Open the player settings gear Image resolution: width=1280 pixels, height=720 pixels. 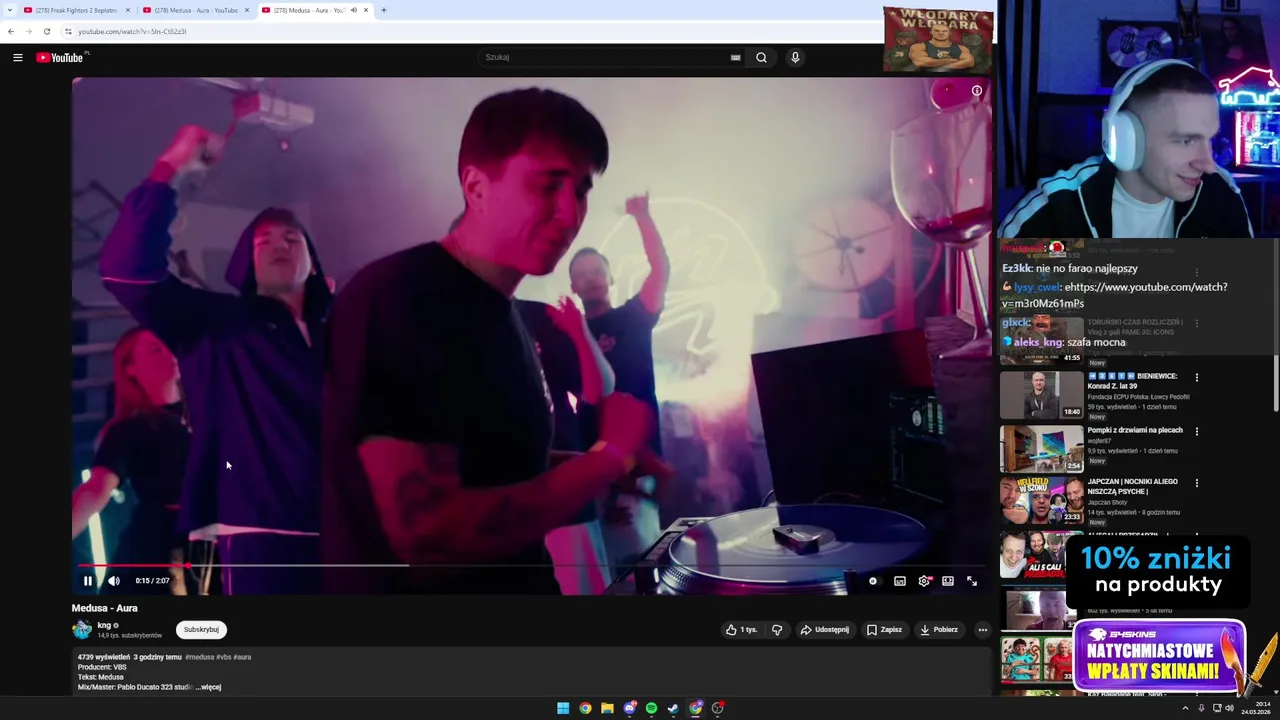tap(924, 581)
